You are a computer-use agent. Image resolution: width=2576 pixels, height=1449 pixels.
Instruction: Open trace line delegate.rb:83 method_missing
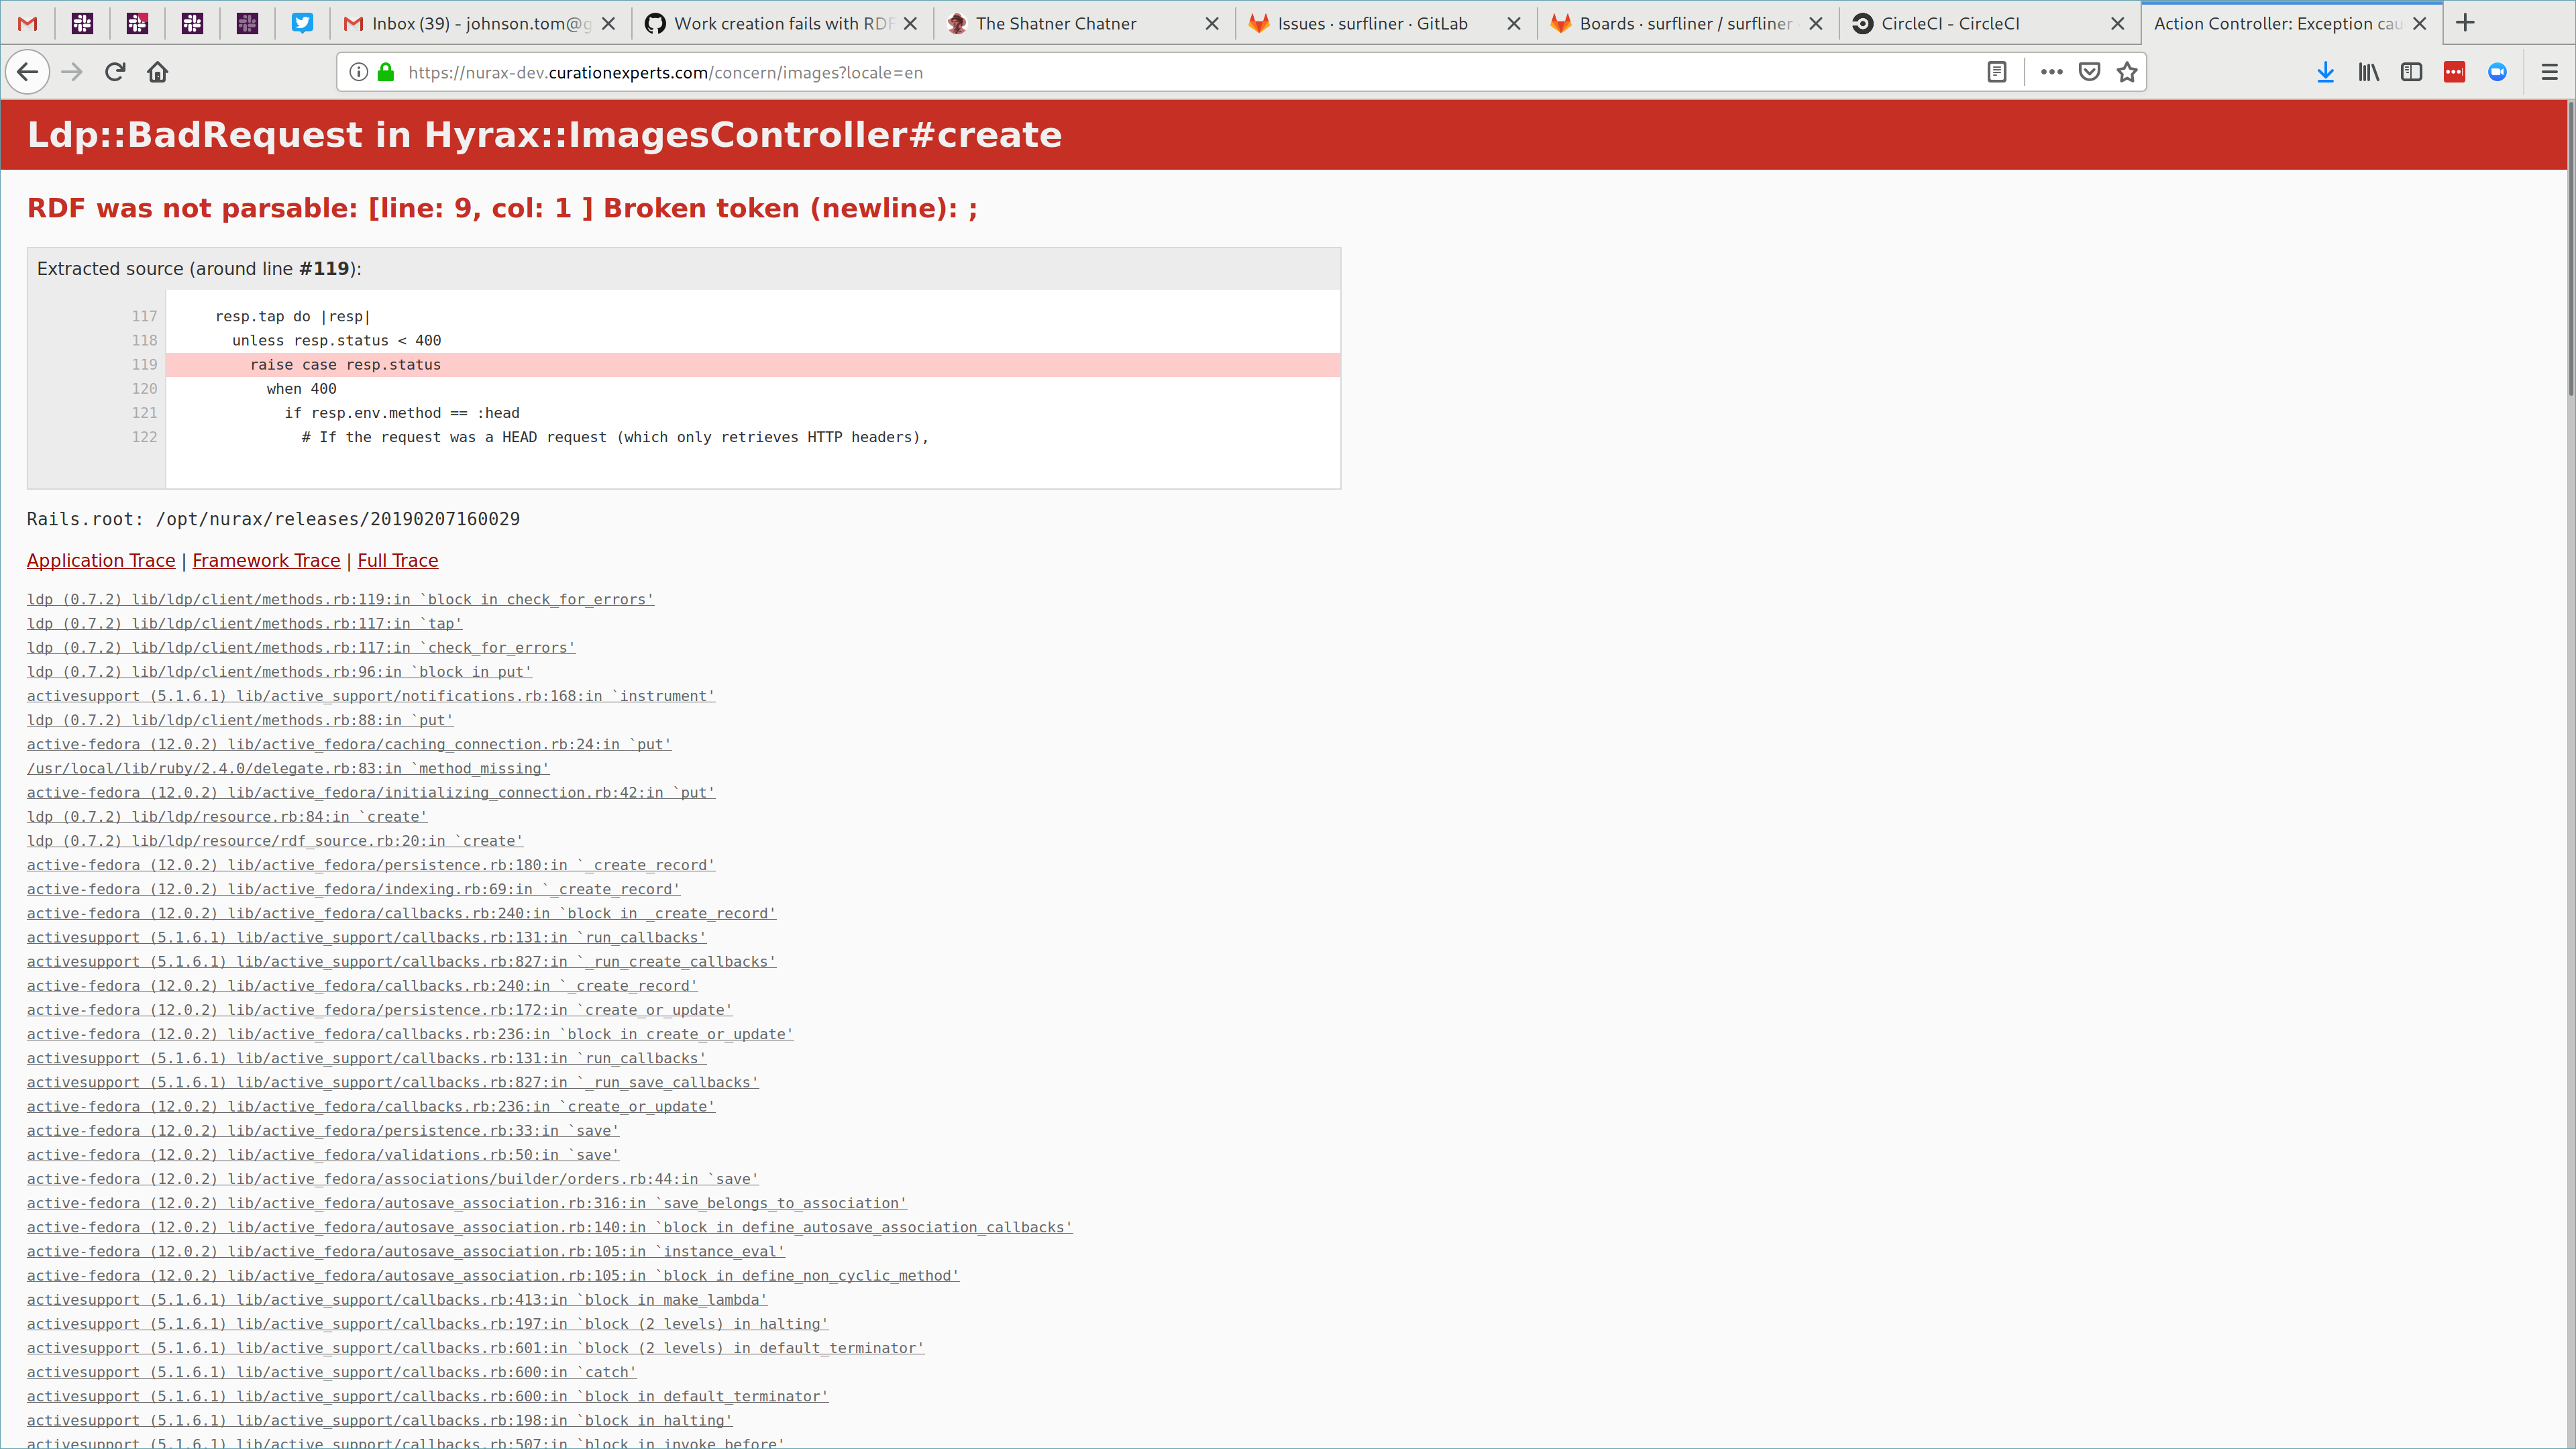[x=288, y=768]
